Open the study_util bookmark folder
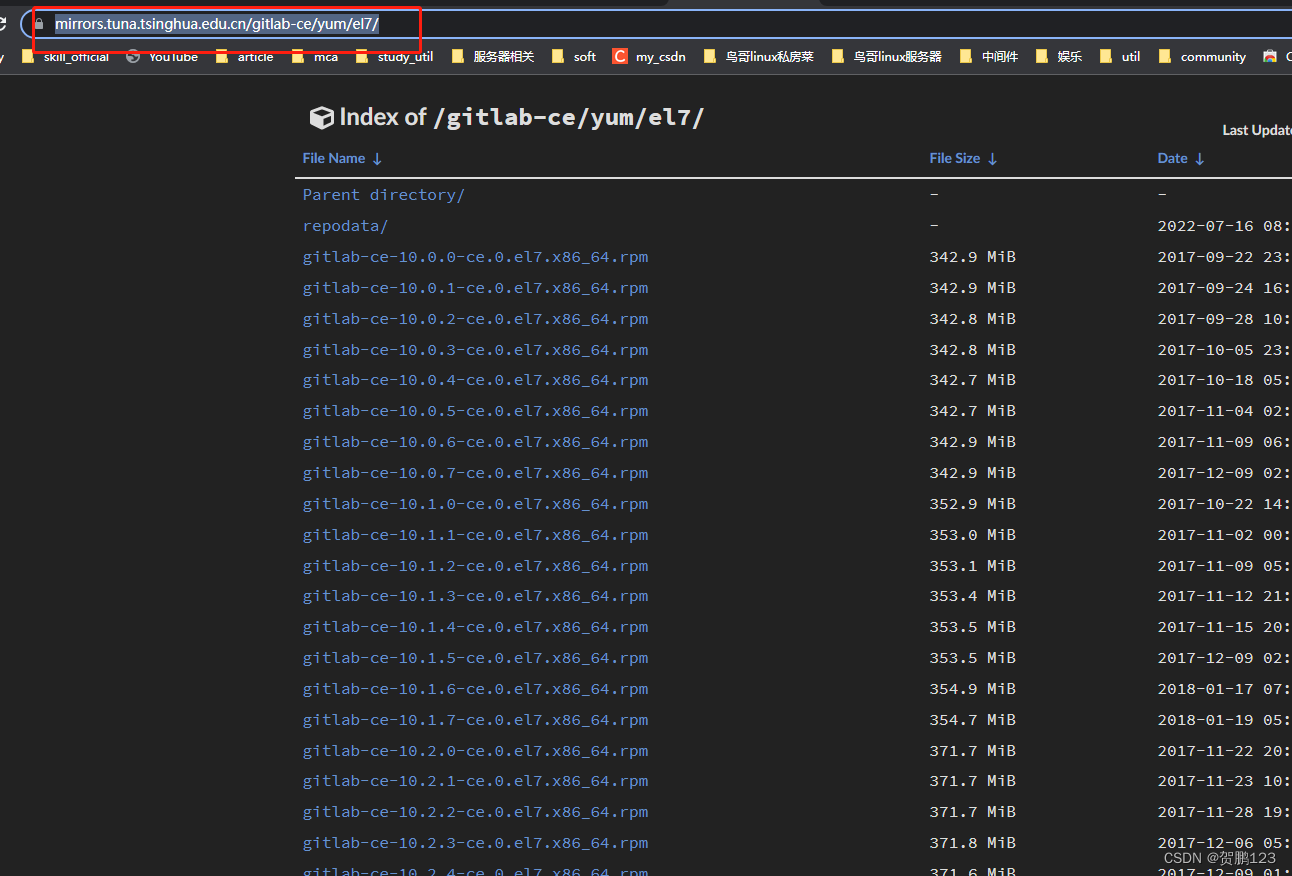Viewport: 1292px width, 876px height. coord(394,57)
